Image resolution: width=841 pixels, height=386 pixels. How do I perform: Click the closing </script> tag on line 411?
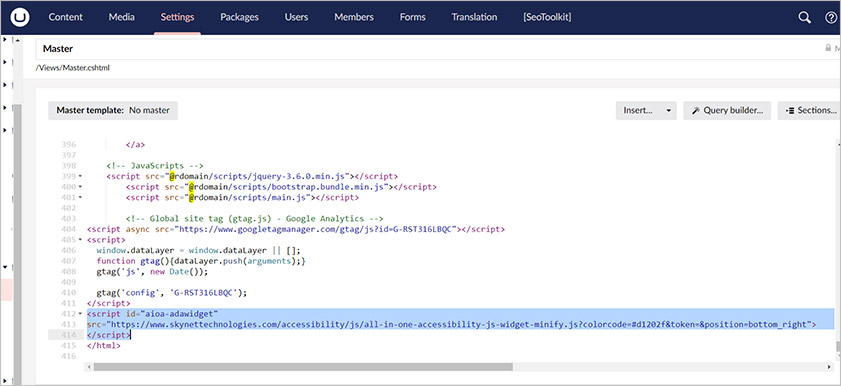pyautogui.click(x=108, y=303)
